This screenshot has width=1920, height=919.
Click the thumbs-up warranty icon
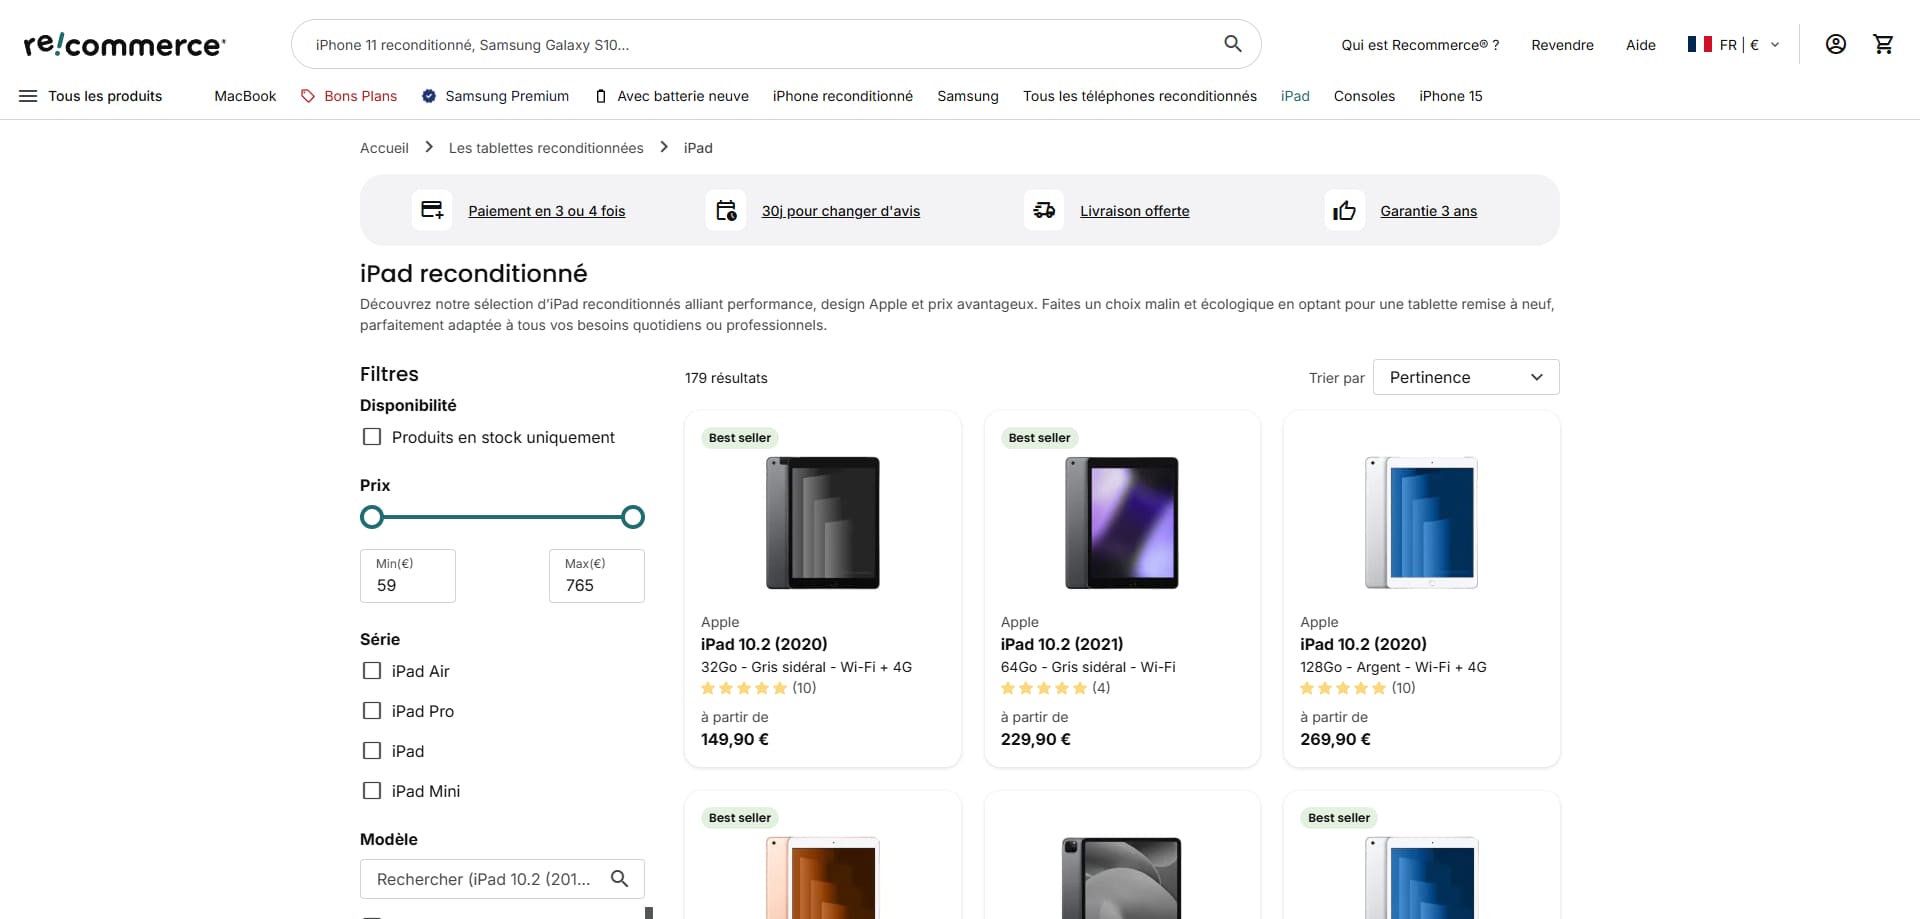(1345, 210)
